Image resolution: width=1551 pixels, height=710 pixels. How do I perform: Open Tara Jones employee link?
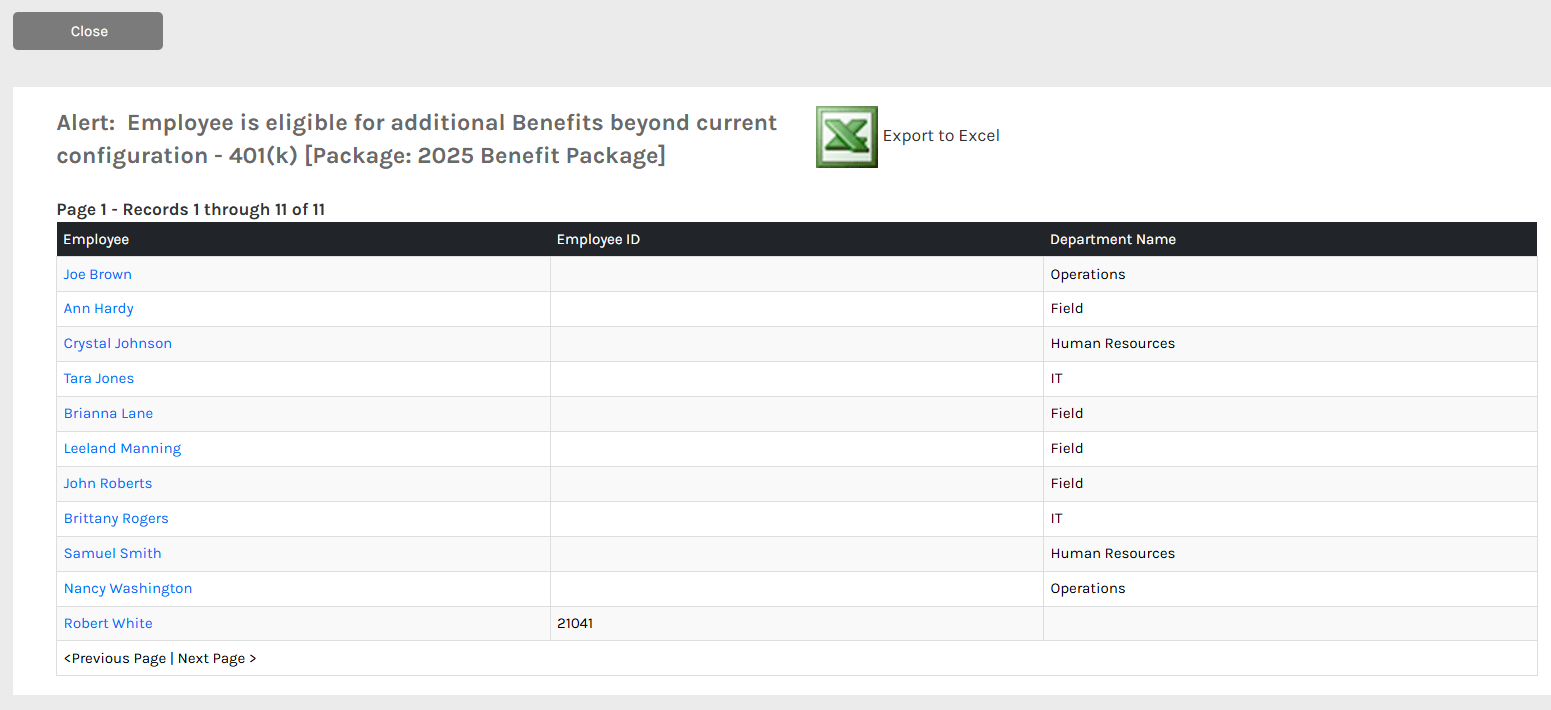pos(99,379)
